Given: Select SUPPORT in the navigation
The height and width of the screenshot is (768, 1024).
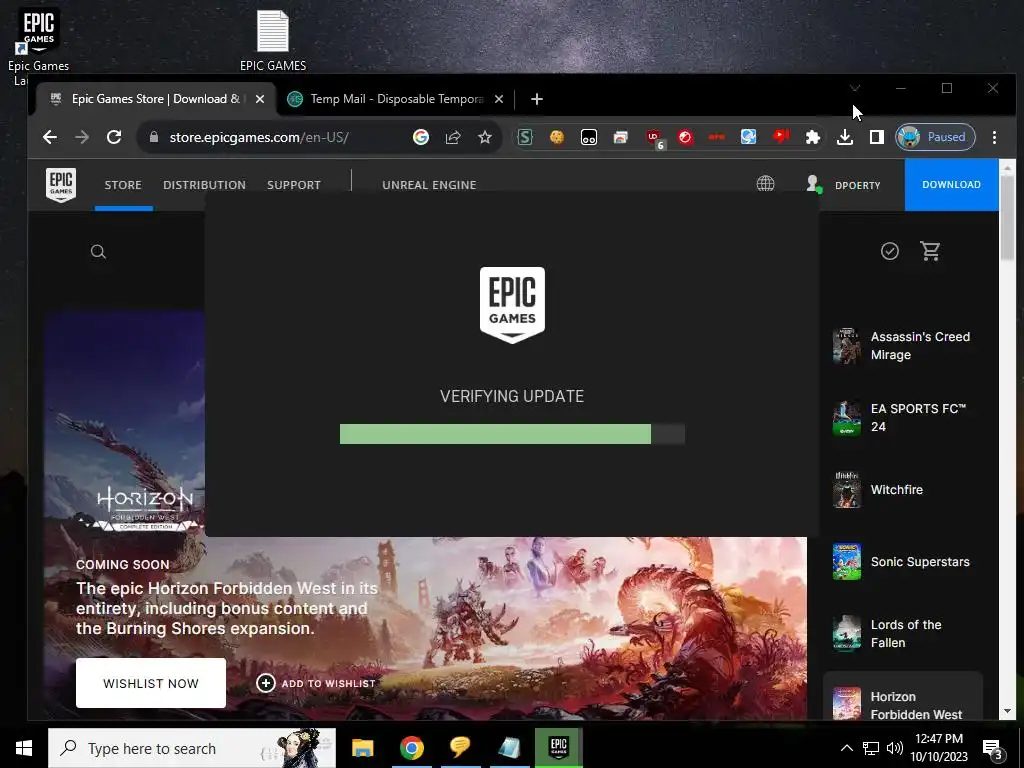Looking at the screenshot, I should click(x=294, y=185).
